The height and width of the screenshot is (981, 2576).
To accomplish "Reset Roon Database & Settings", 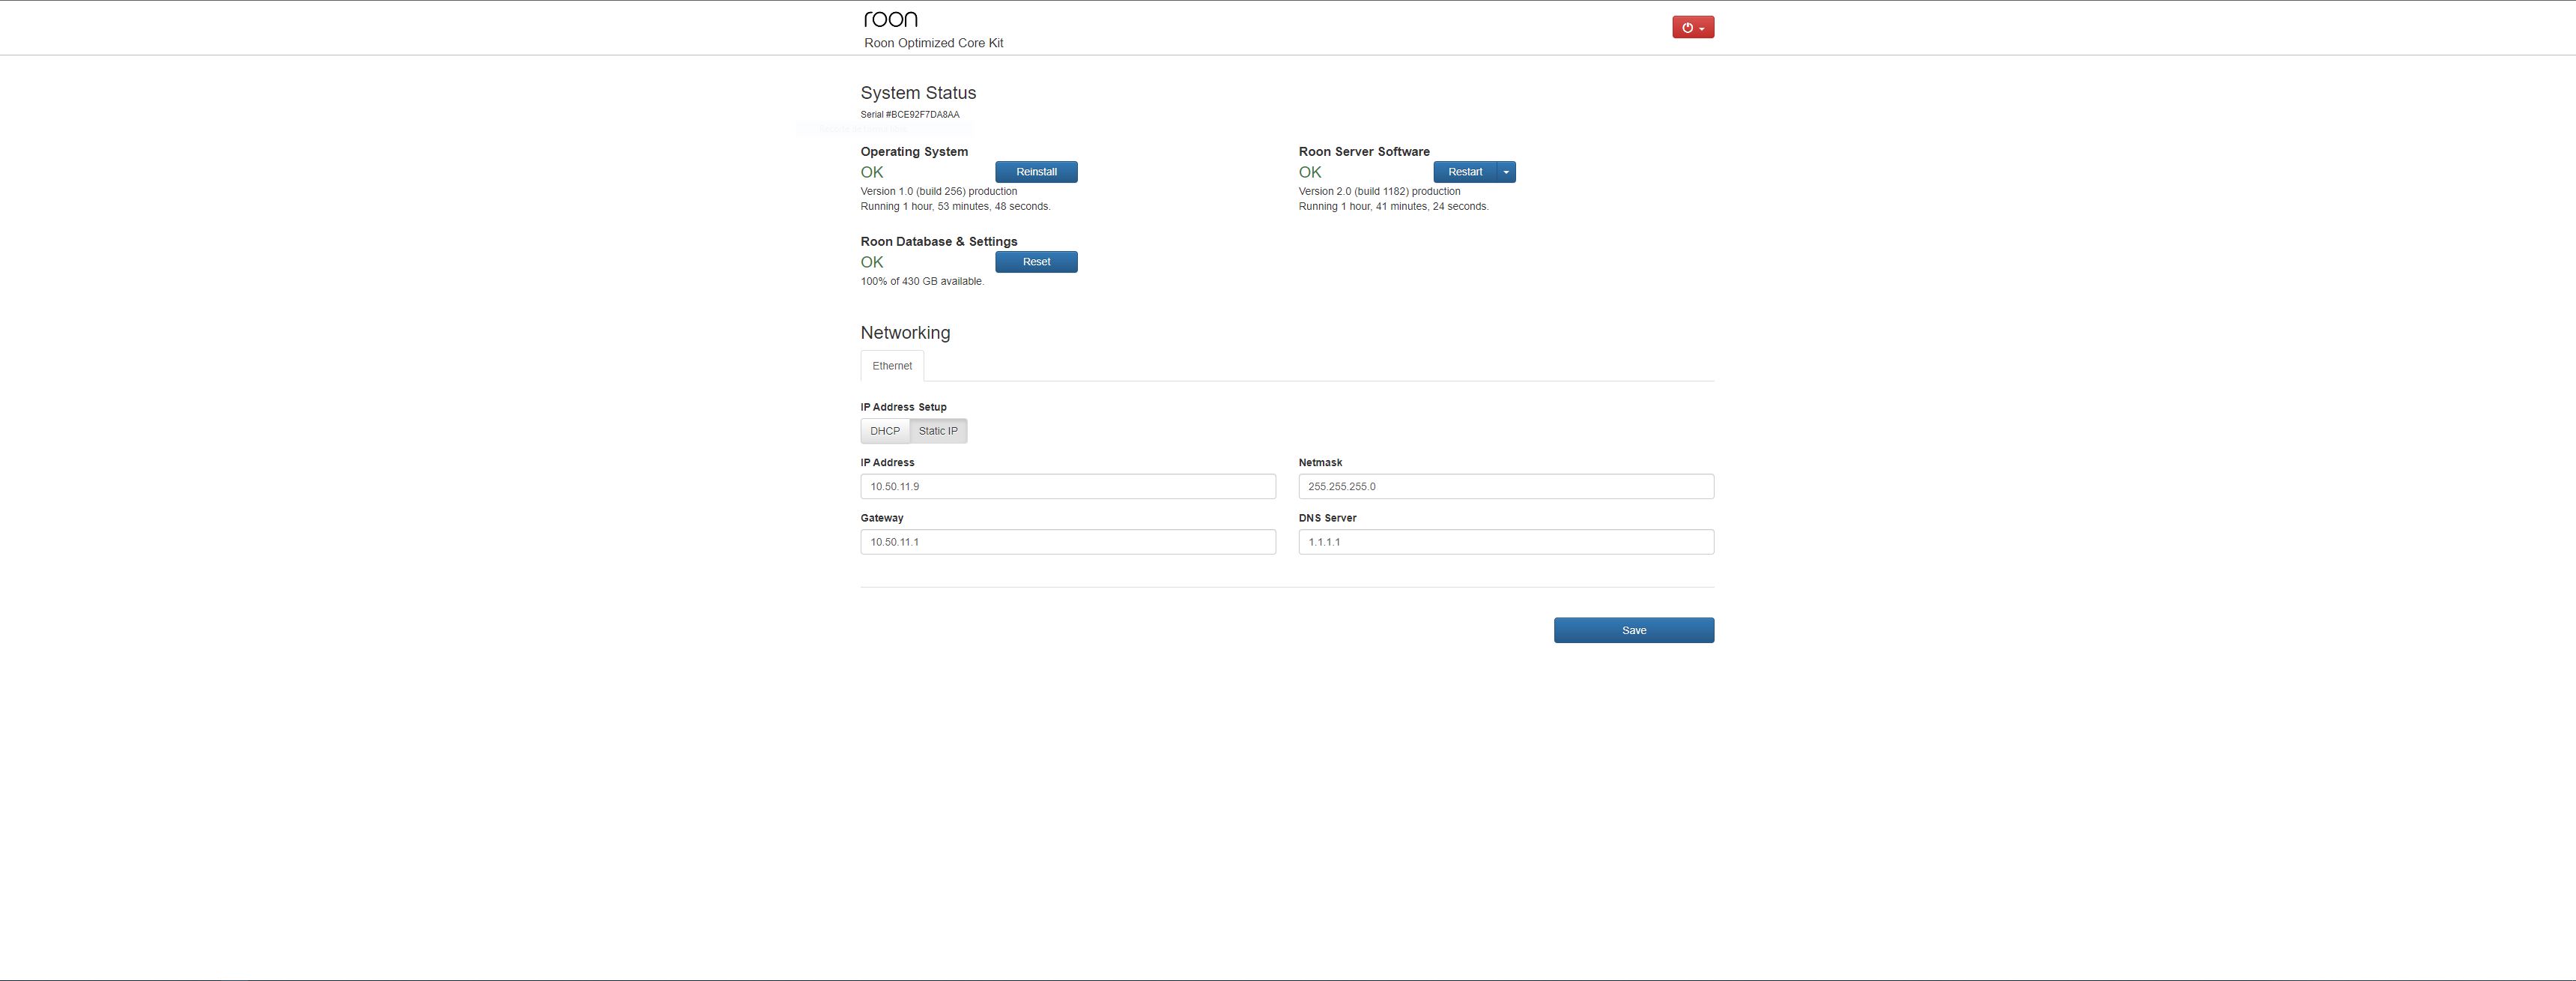I will click(1036, 262).
